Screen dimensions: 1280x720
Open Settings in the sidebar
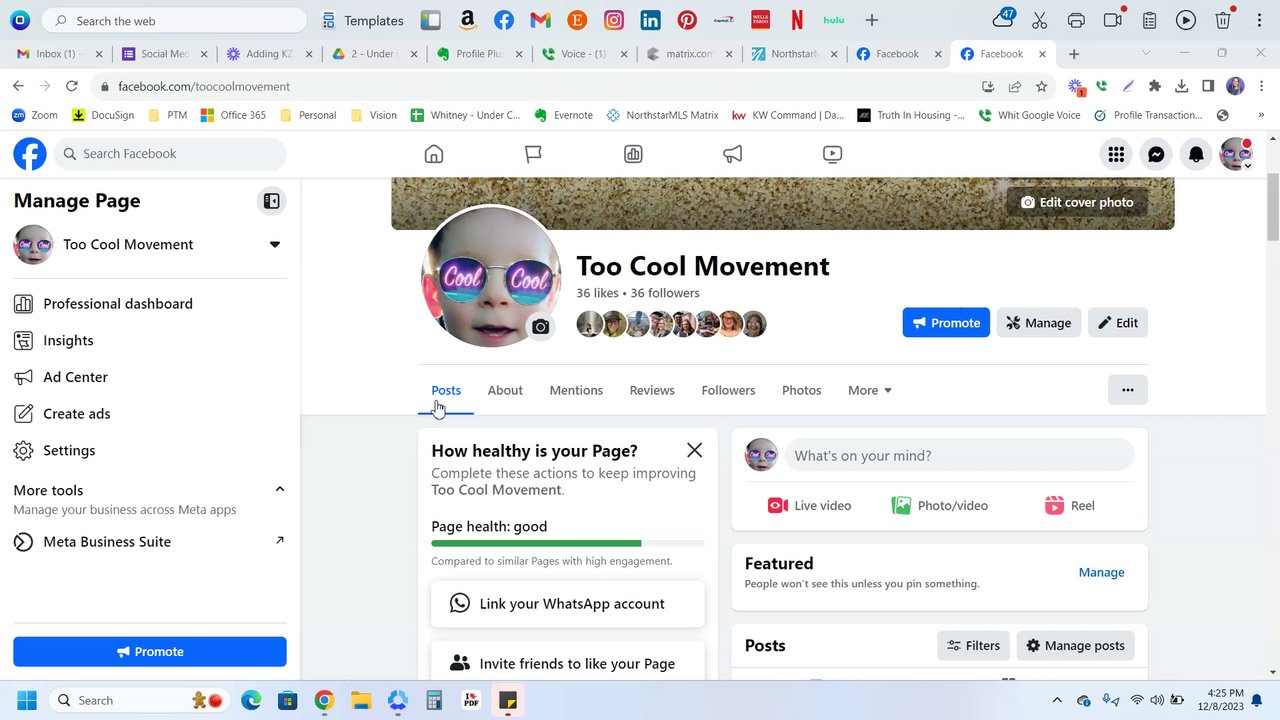pos(150,450)
